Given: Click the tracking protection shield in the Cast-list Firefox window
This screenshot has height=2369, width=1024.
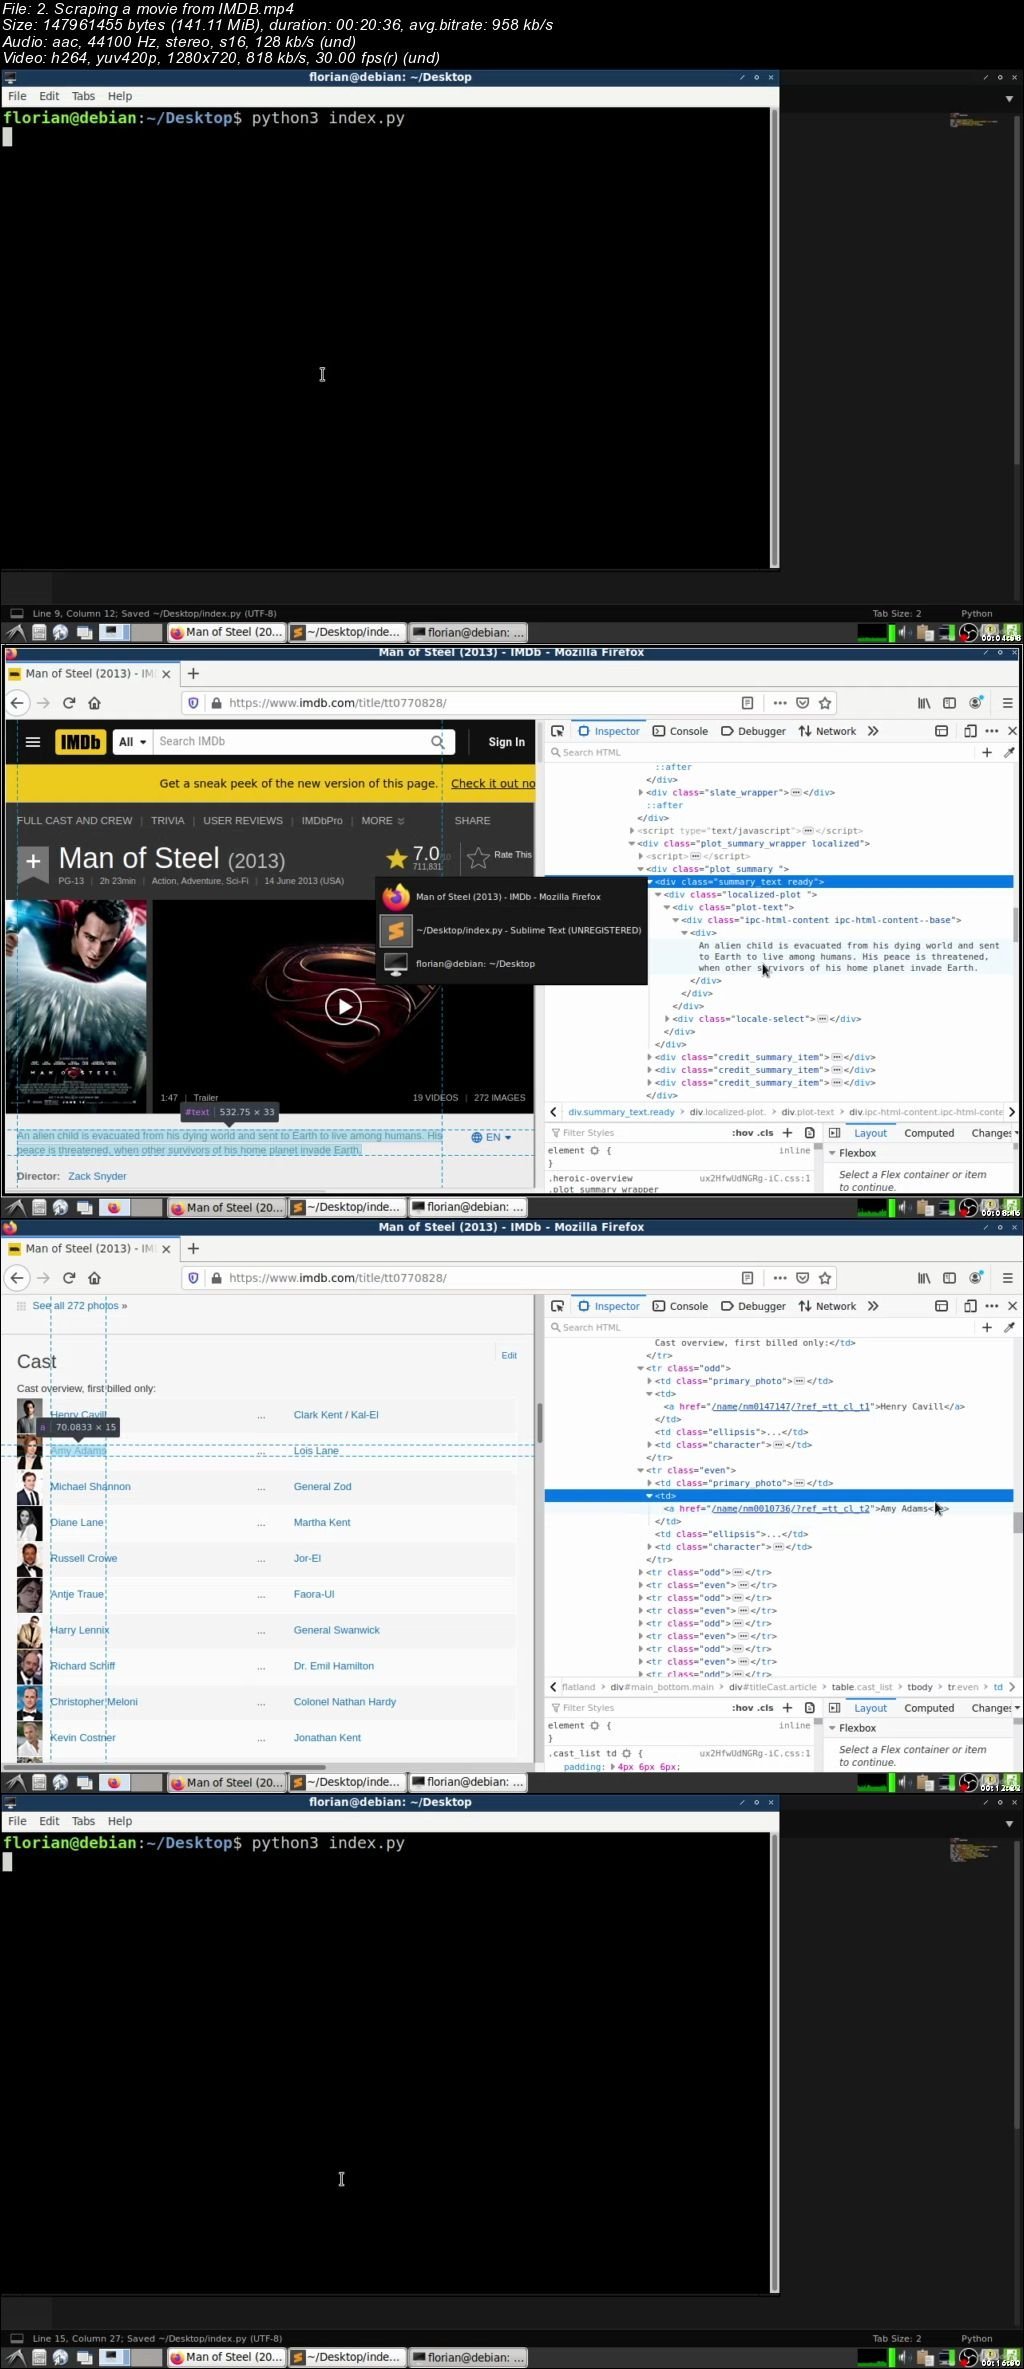Looking at the screenshot, I should (194, 1278).
